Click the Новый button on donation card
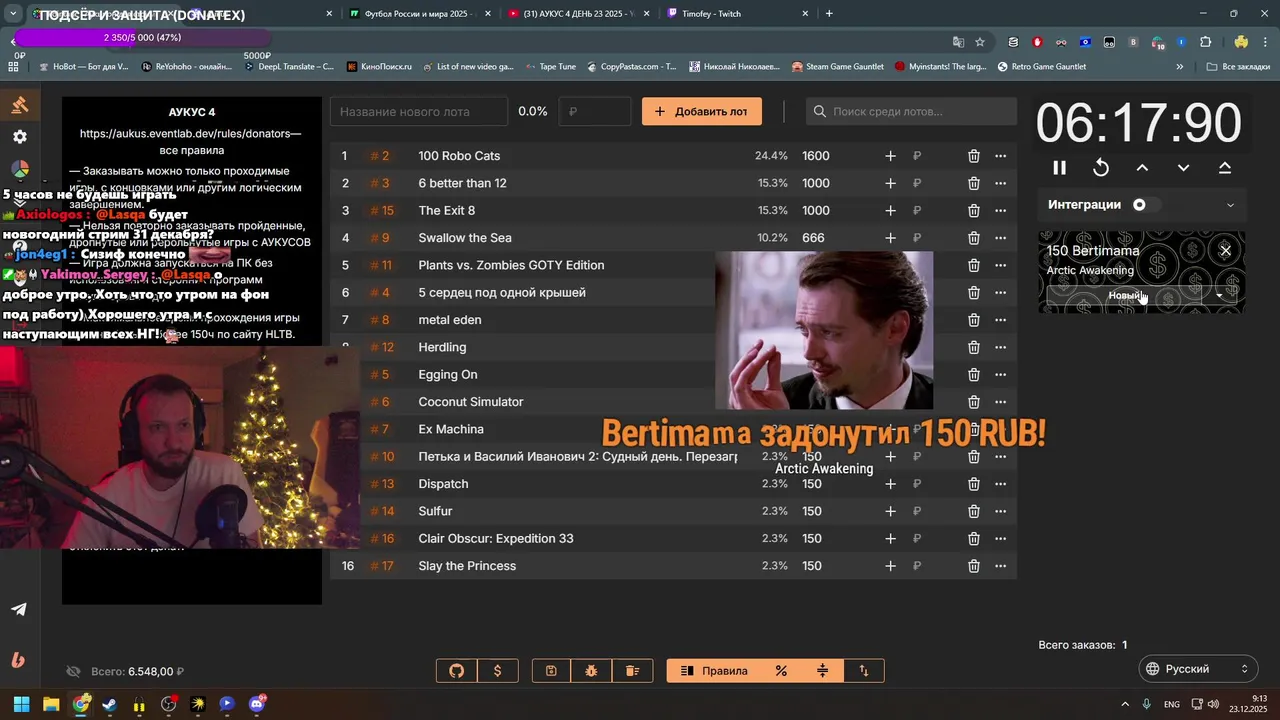 1125,296
